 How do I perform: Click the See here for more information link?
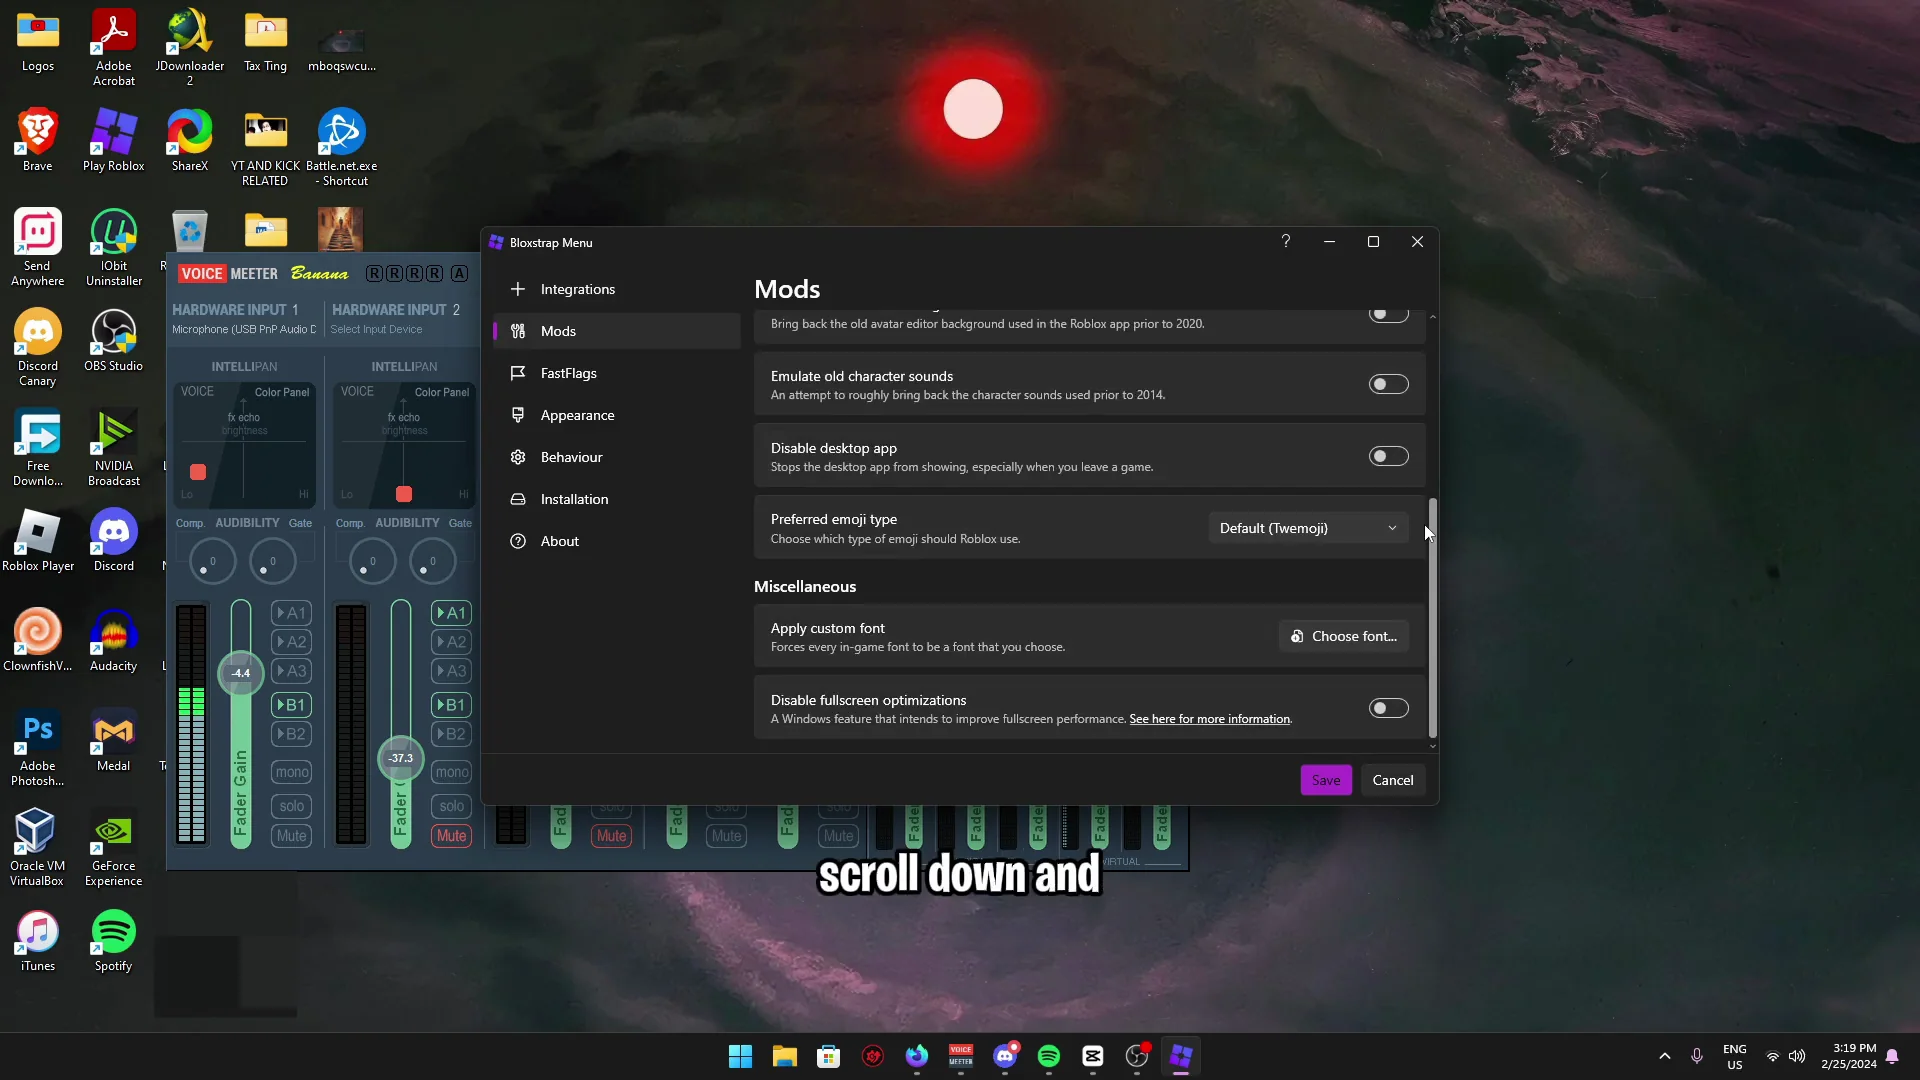tap(1208, 718)
